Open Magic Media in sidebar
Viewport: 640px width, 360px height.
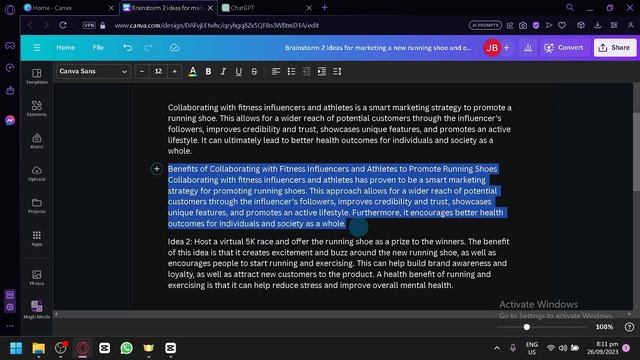tap(36, 310)
